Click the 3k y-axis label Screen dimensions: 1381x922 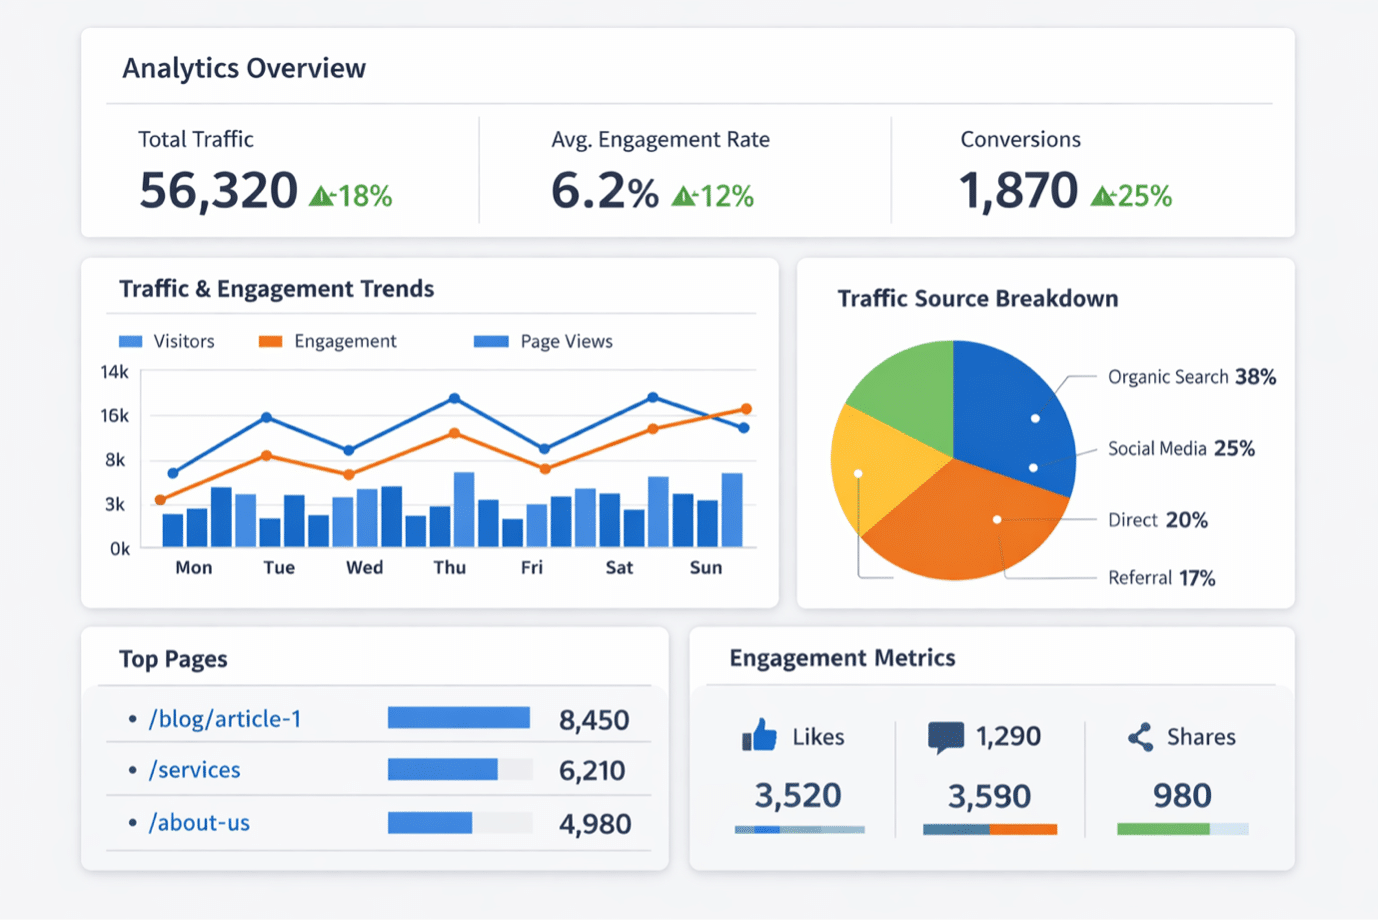click(115, 505)
